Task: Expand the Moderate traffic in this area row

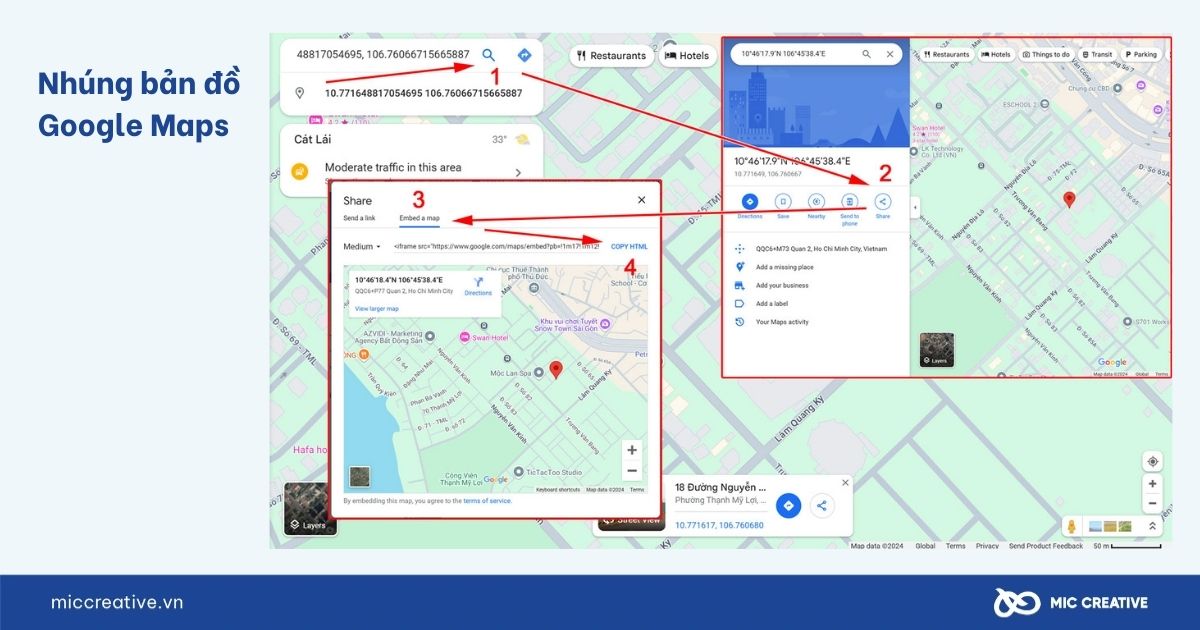Action: coord(518,172)
